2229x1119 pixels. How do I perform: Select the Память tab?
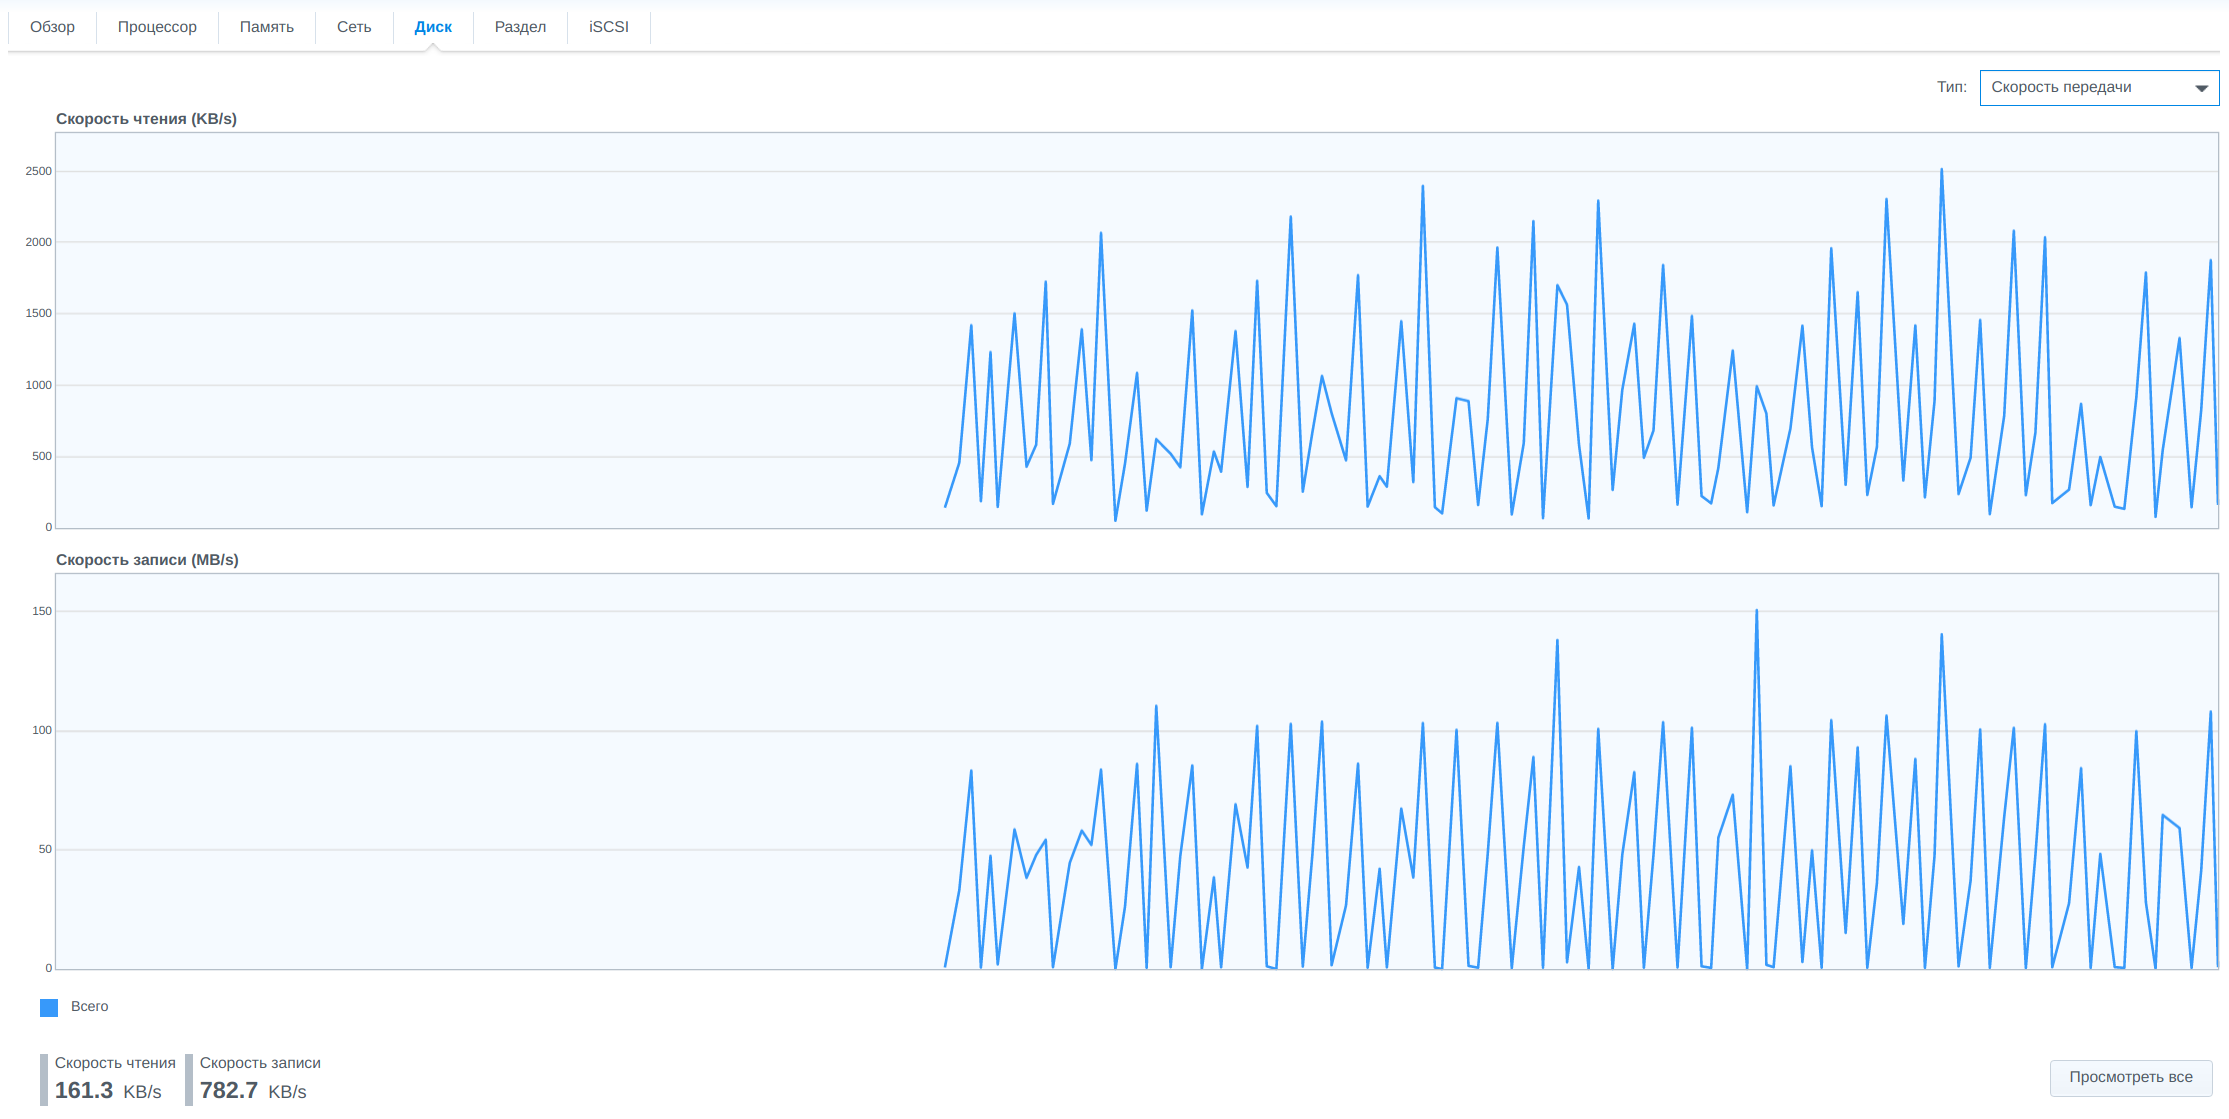[x=267, y=27]
